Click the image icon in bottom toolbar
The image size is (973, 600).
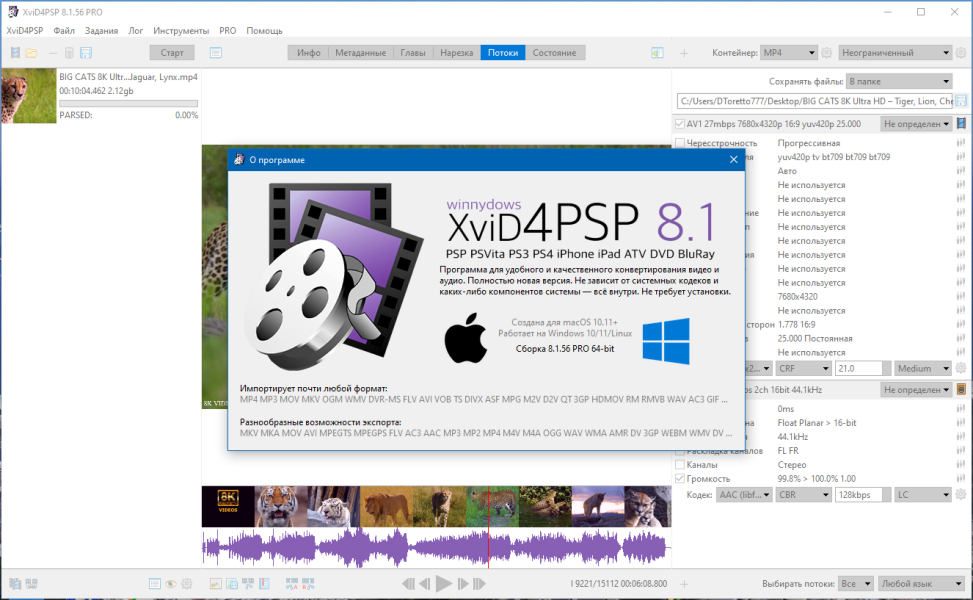pos(215,583)
